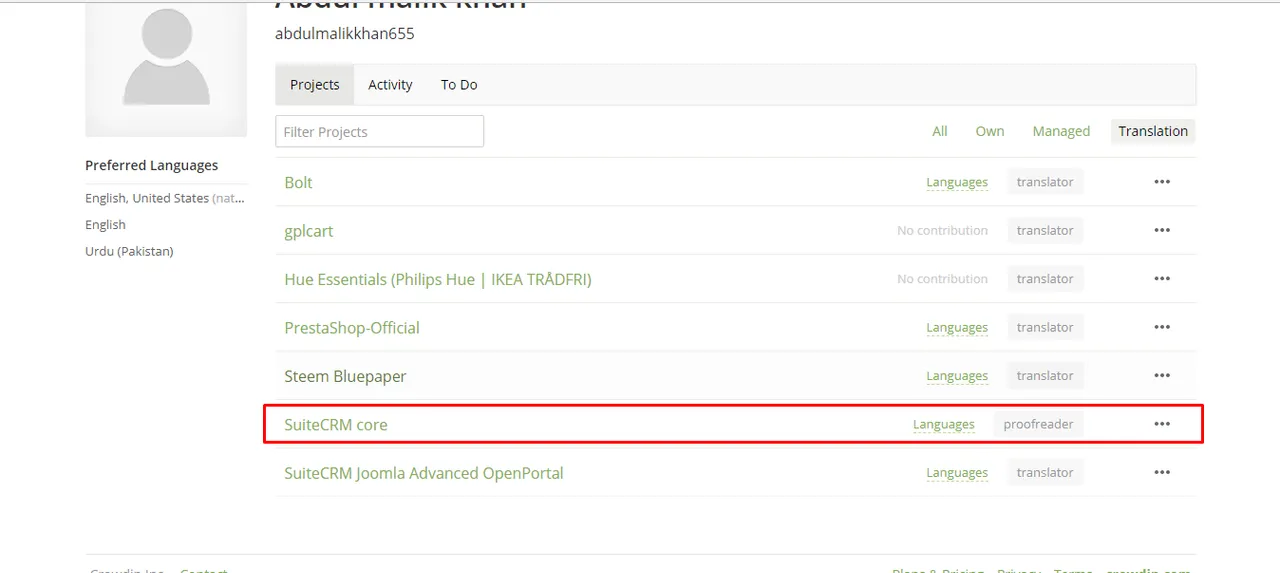Viewport: 1280px width, 573px height.
Task: Click the Preferred Languages heading
Action: [152, 165]
